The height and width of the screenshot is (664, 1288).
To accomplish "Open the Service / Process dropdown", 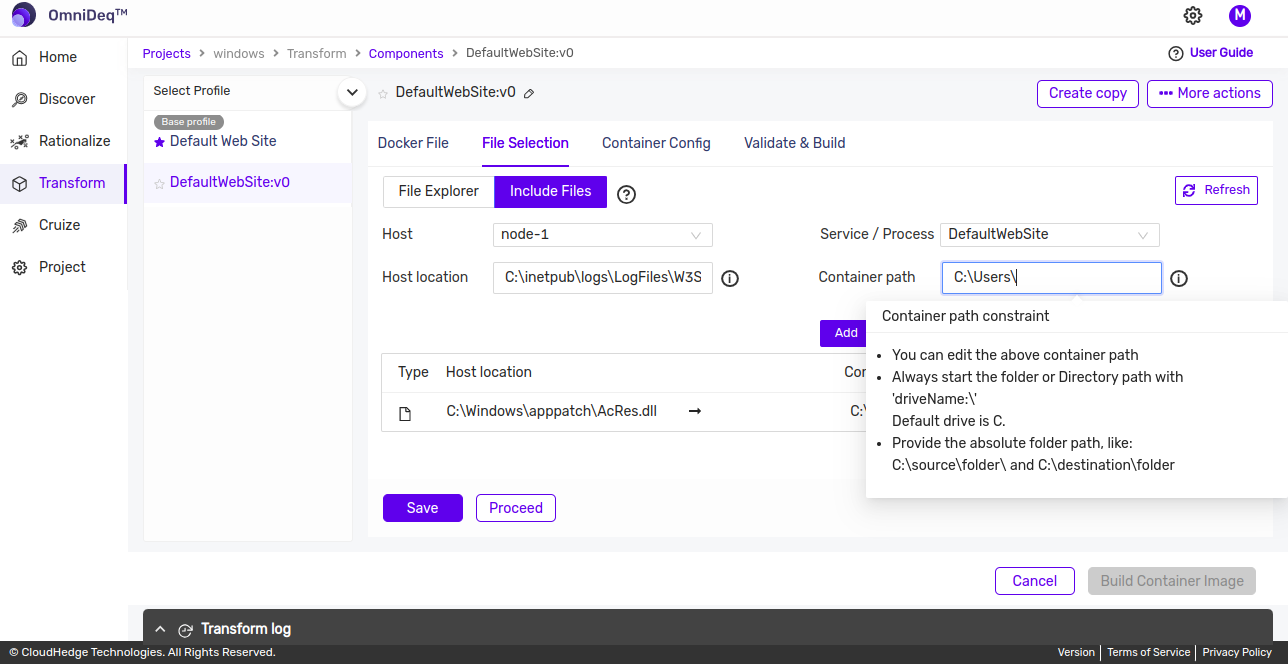I will 1049,235.
